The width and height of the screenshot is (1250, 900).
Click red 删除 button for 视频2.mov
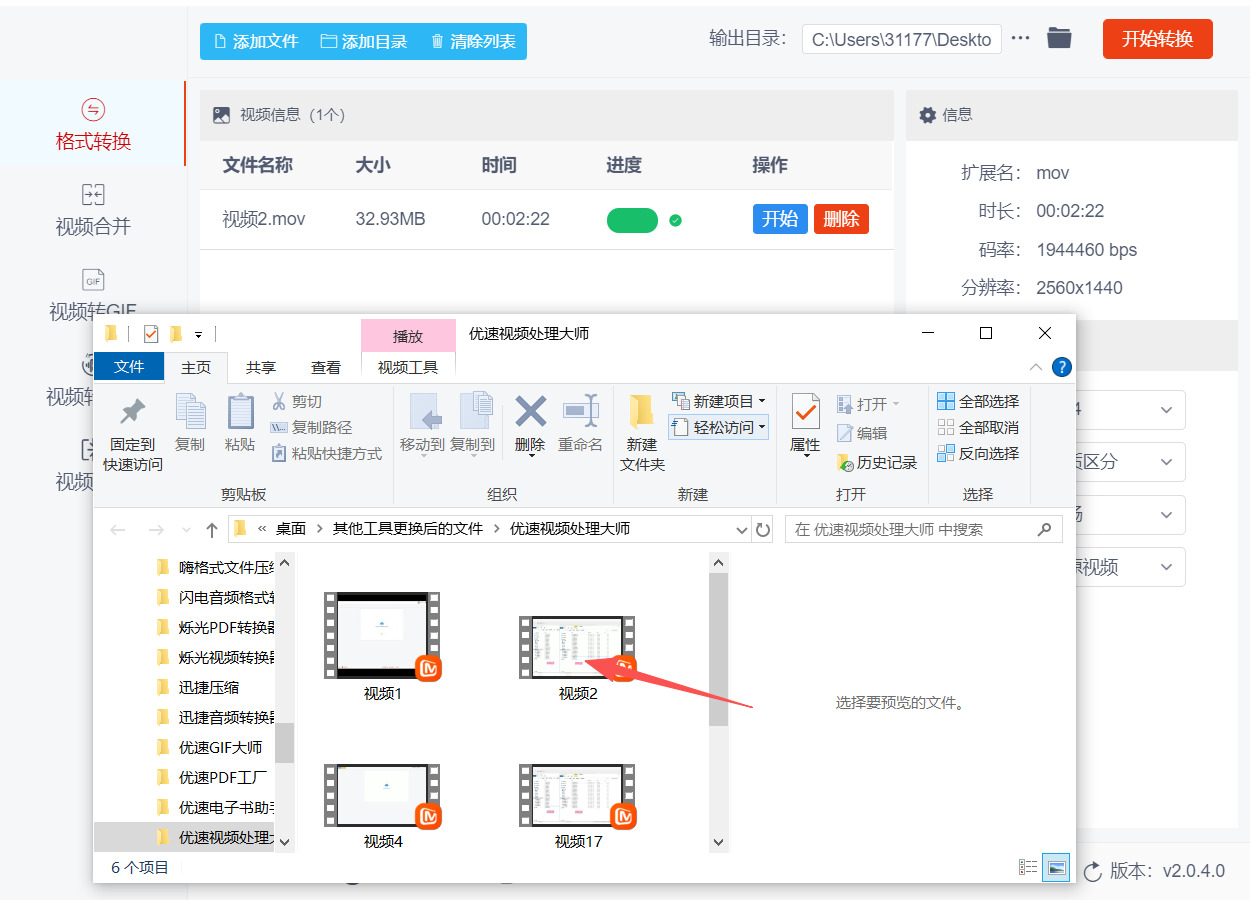(841, 219)
